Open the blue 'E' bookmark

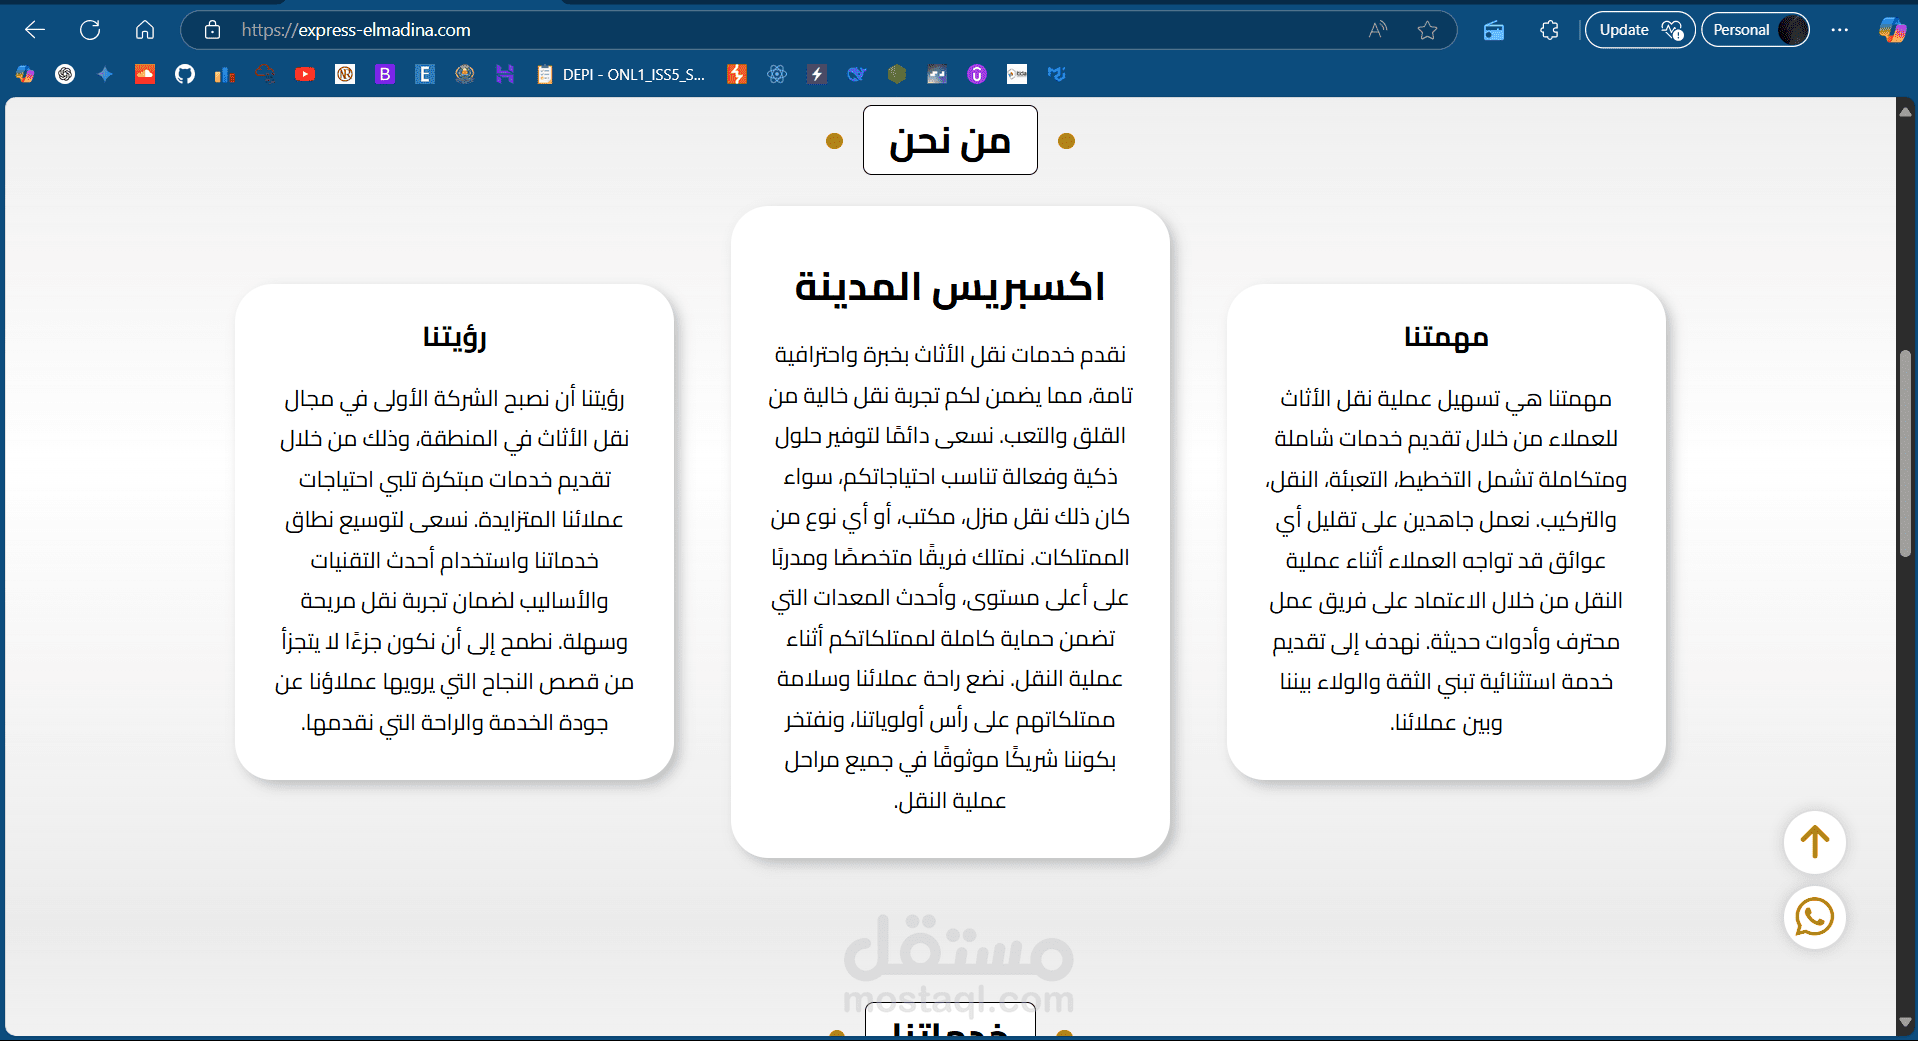pos(425,74)
